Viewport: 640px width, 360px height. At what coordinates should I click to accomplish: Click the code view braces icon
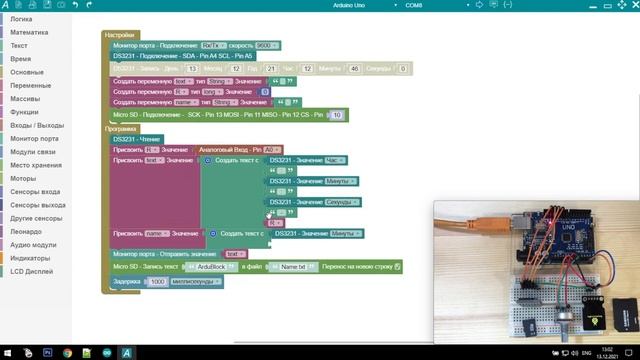click(x=507, y=5)
